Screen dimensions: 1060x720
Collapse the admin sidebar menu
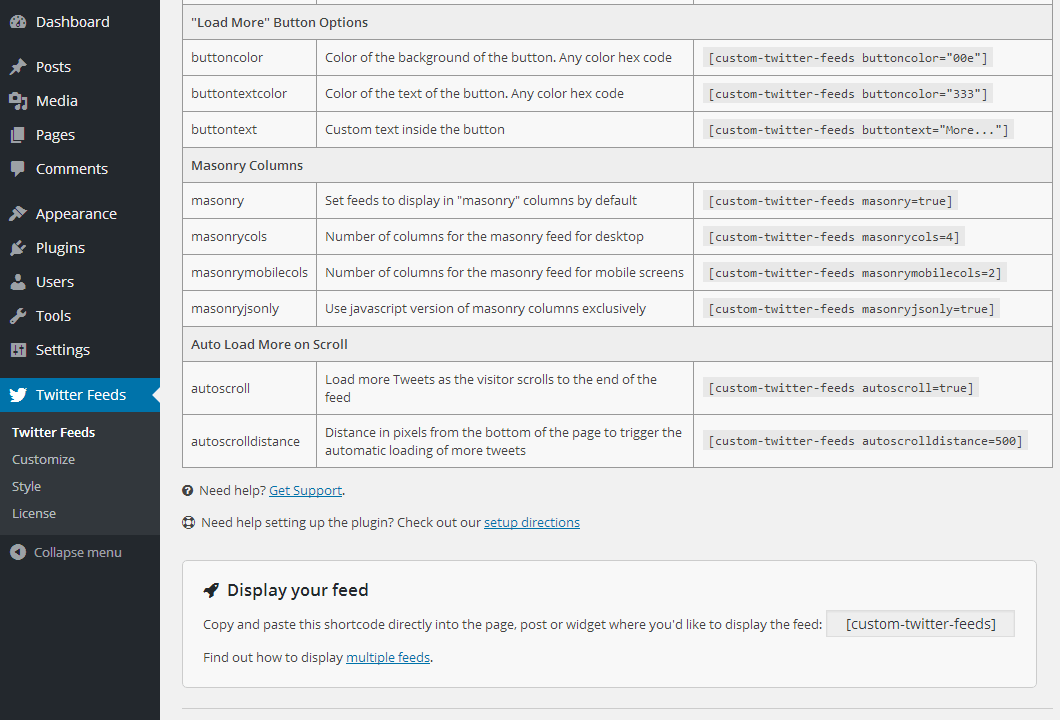(x=66, y=552)
